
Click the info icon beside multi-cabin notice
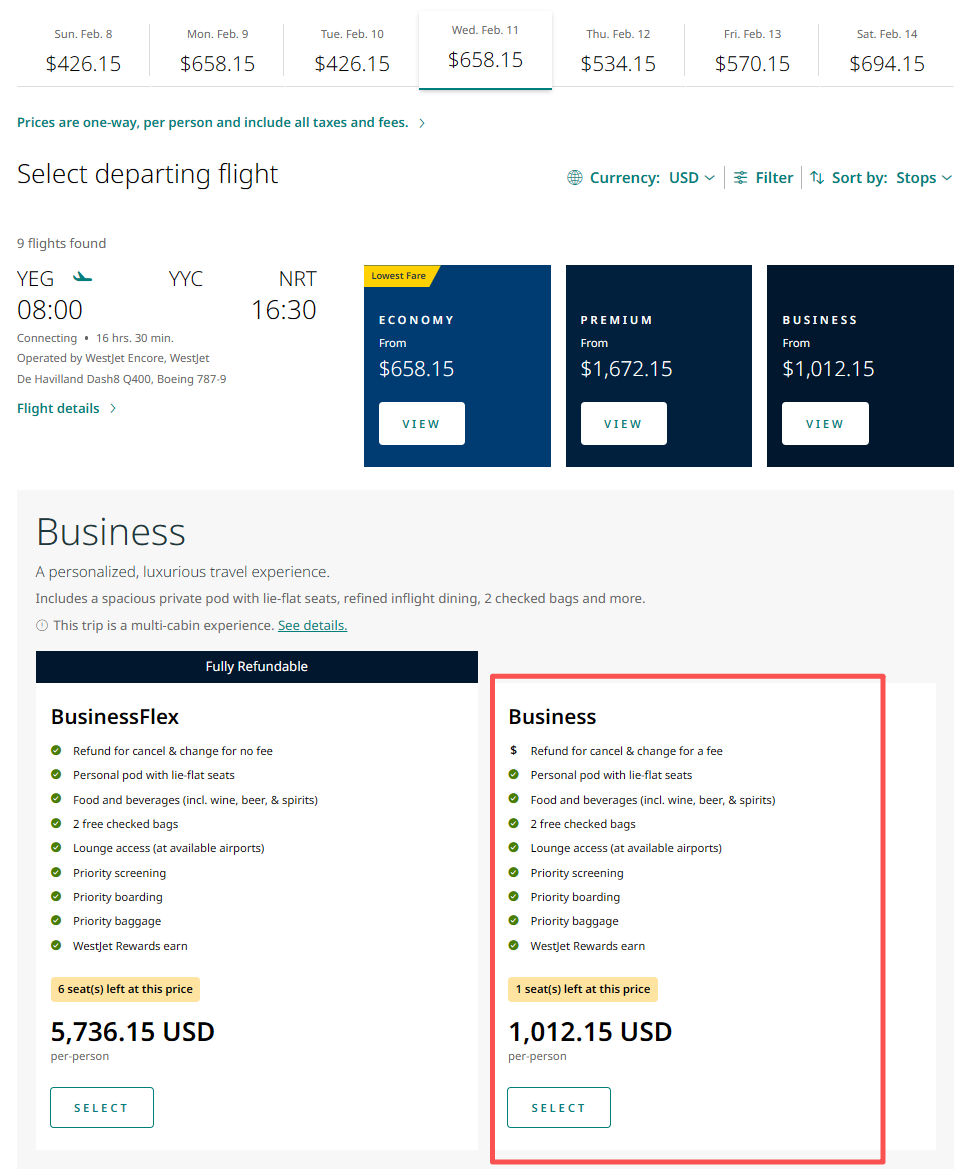click(x=42, y=626)
